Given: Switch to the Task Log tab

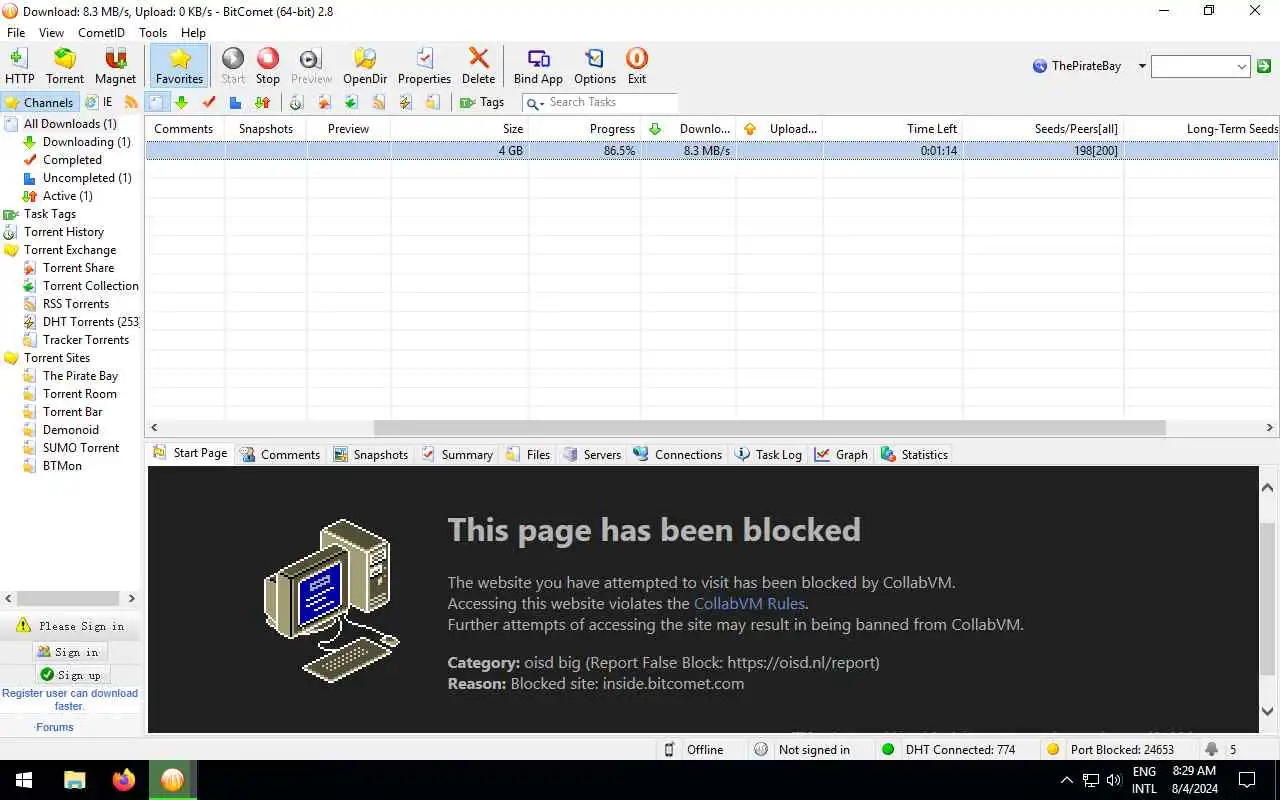Looking at the screenshot, I should [768, 454].
